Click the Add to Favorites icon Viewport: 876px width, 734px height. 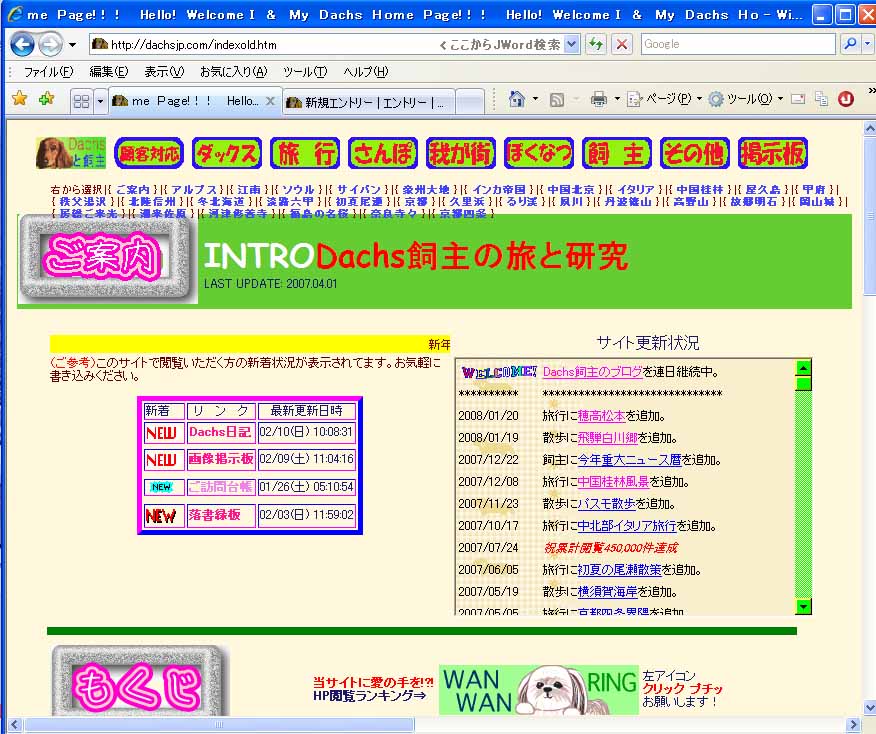pyautogui.click(x=46, y=99)
